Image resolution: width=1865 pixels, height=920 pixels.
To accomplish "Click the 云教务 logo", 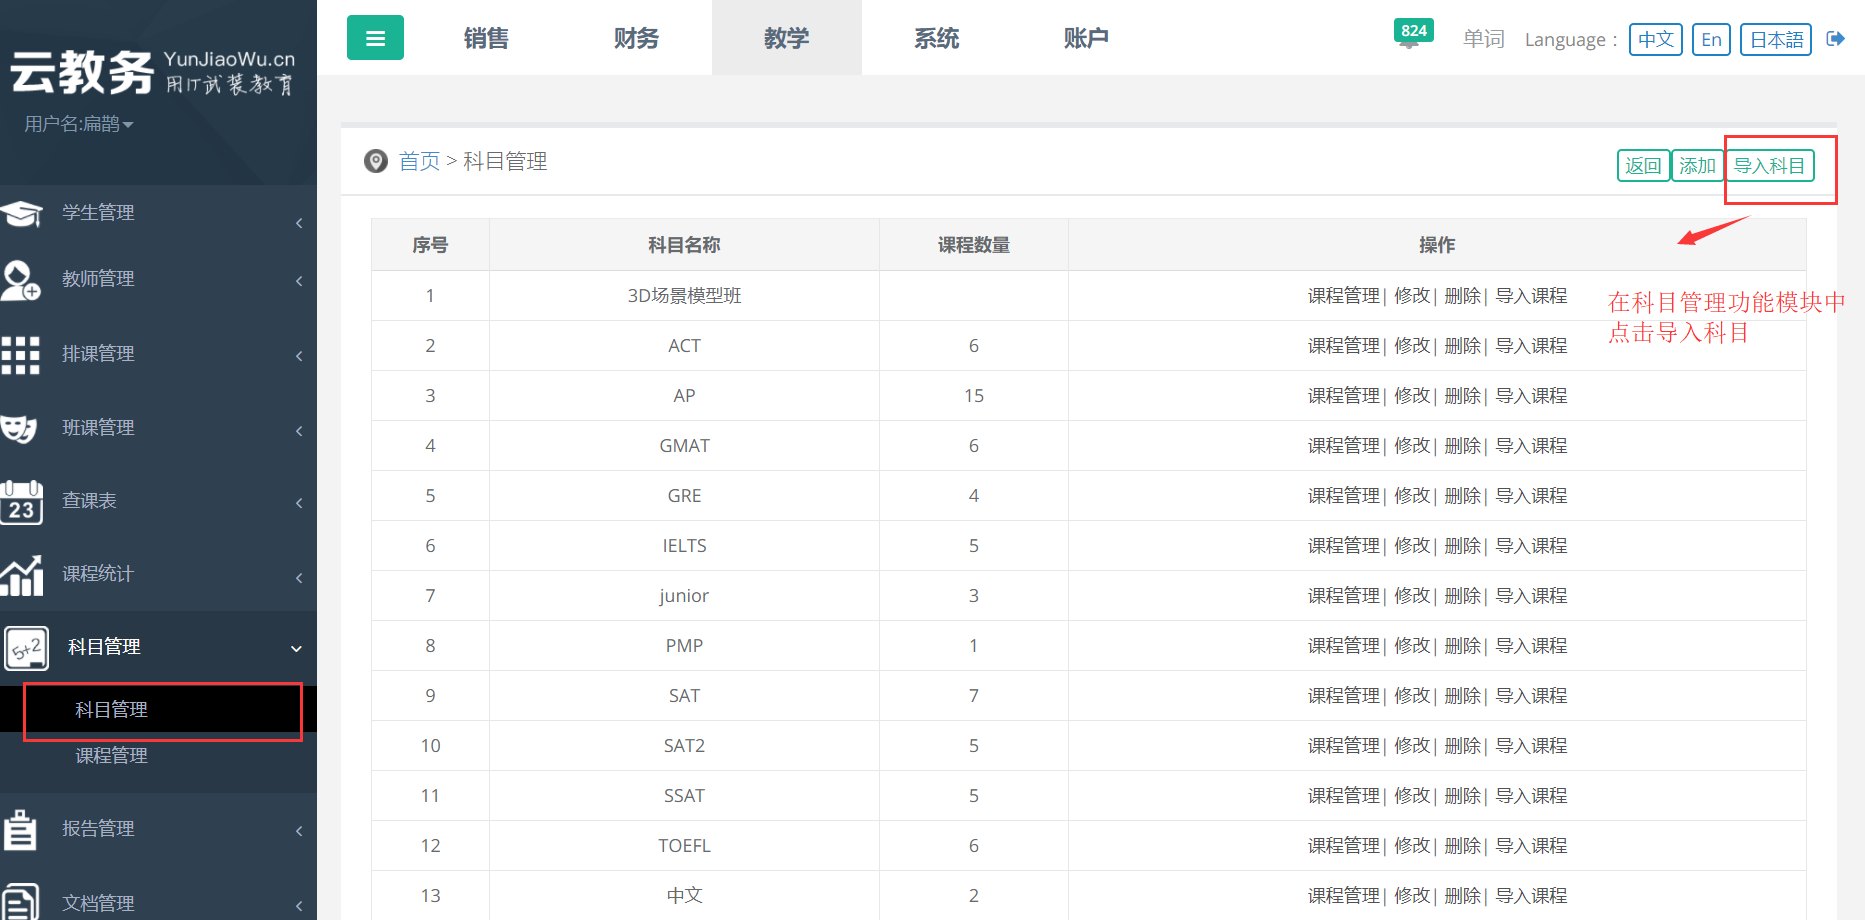I will [152, 72].
